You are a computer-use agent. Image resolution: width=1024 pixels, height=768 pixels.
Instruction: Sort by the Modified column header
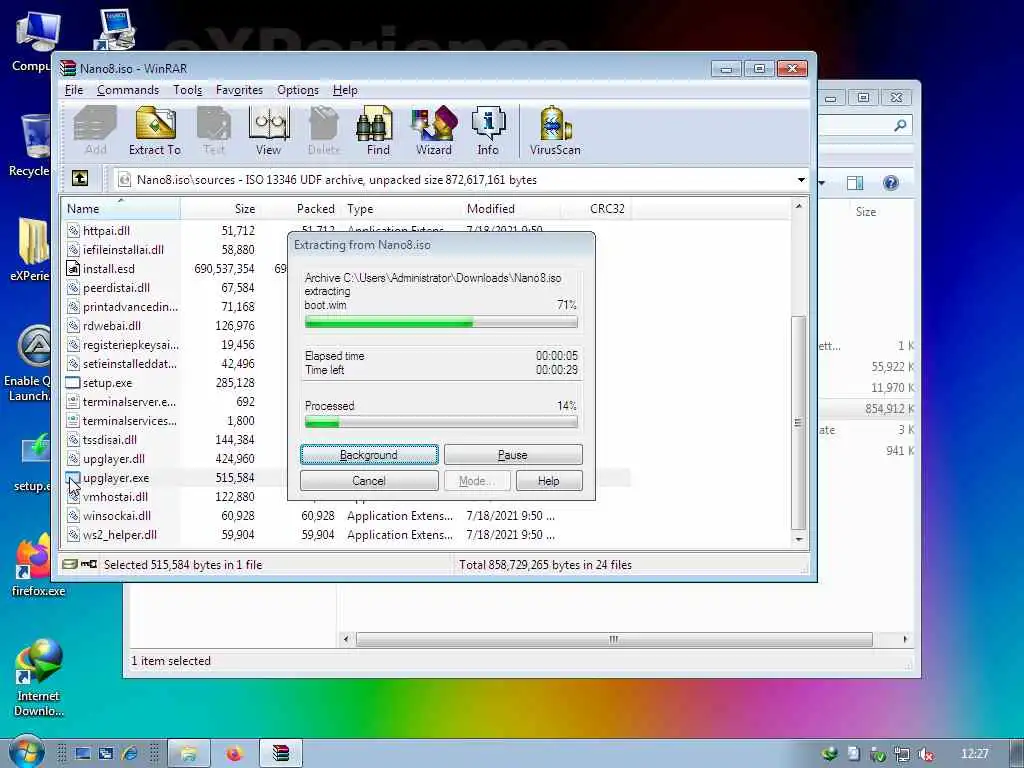coord(511,209)
